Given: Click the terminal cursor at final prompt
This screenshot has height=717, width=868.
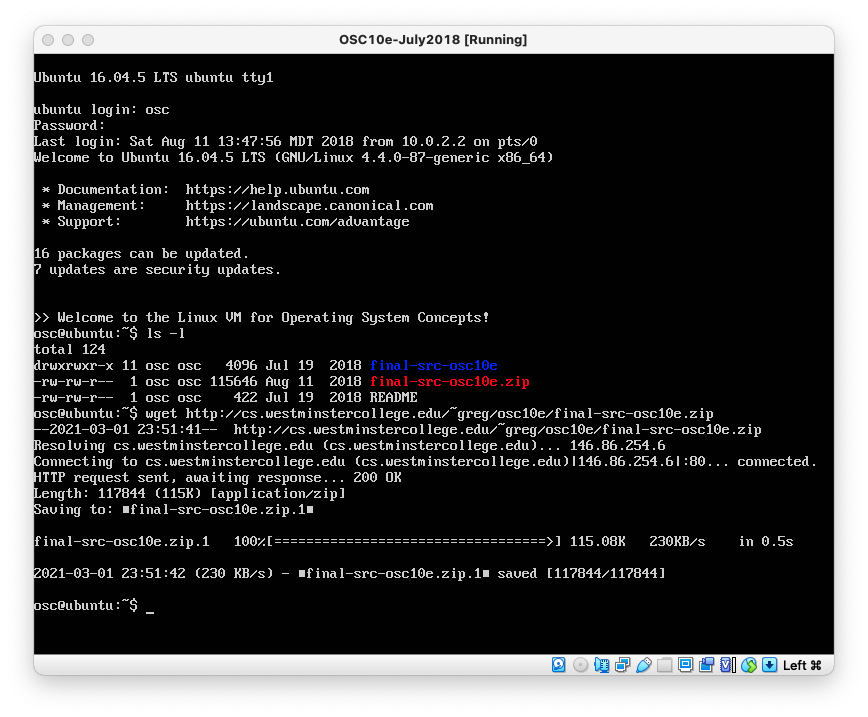Looking at the screenshot, I should pyautogui.click(x=150, y=611).
